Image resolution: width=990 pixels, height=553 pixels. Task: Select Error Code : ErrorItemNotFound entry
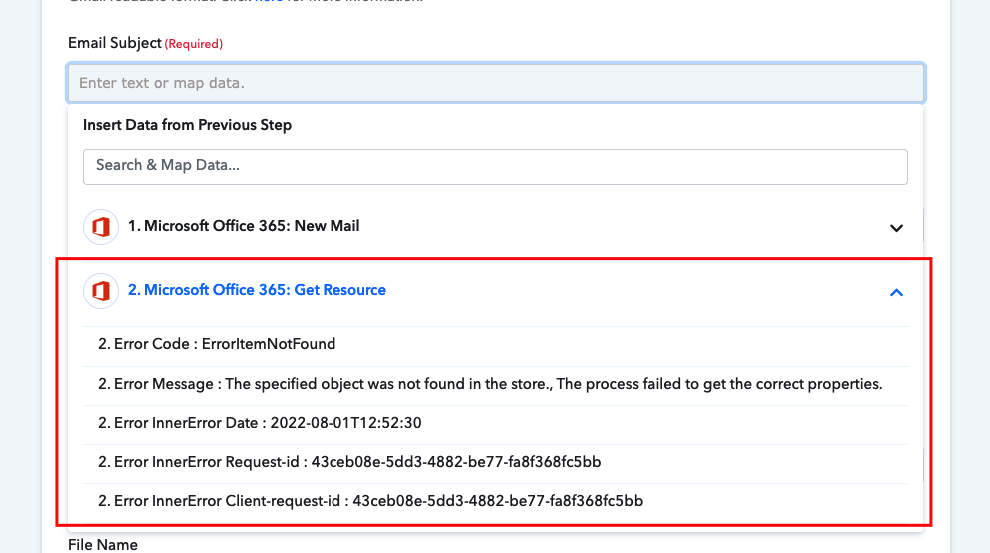pyautogui.click(x=495, y=344)
